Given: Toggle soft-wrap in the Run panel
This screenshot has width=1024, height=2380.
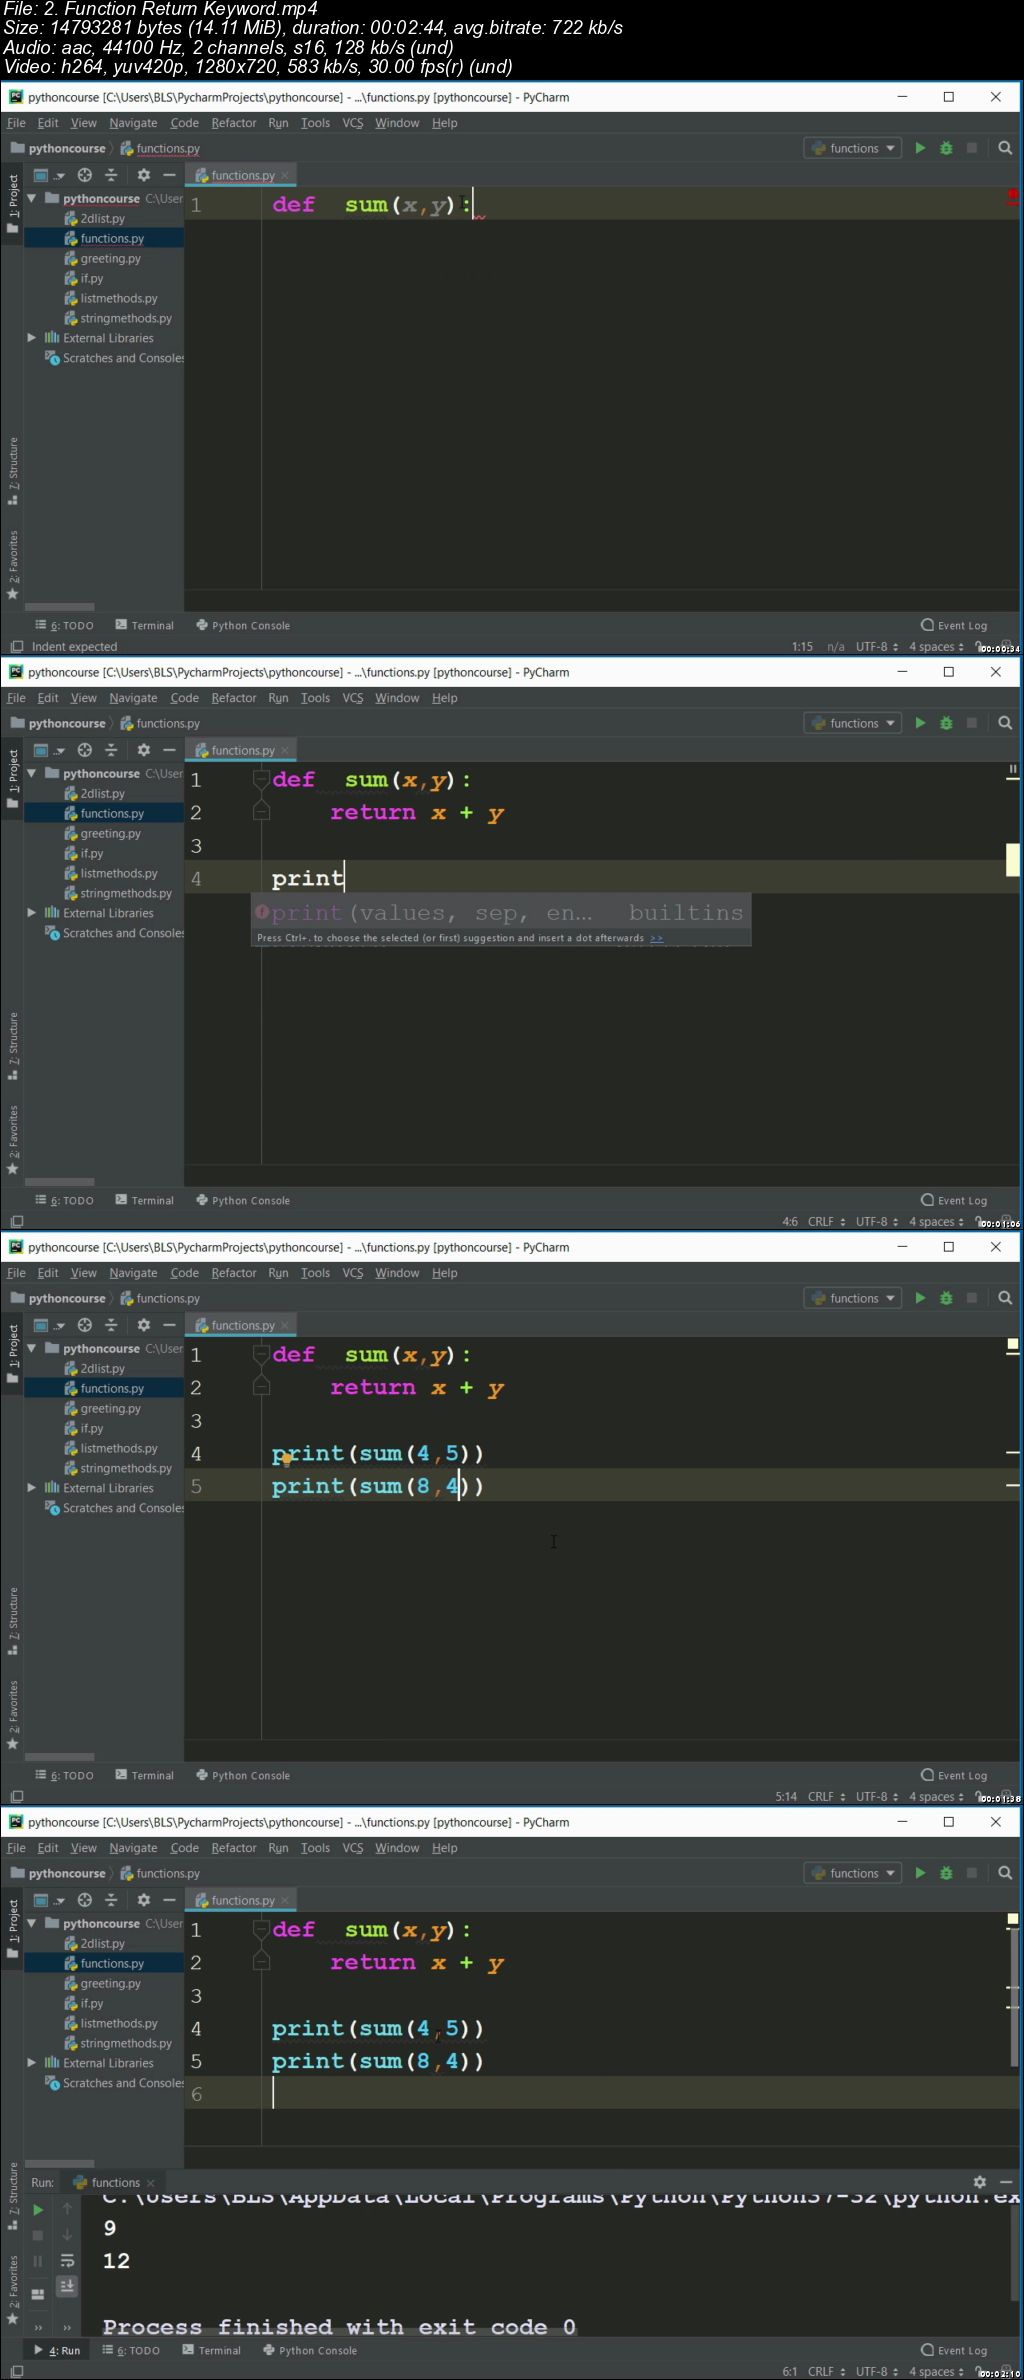Looking at the screenshot, I should (67, 2260).
